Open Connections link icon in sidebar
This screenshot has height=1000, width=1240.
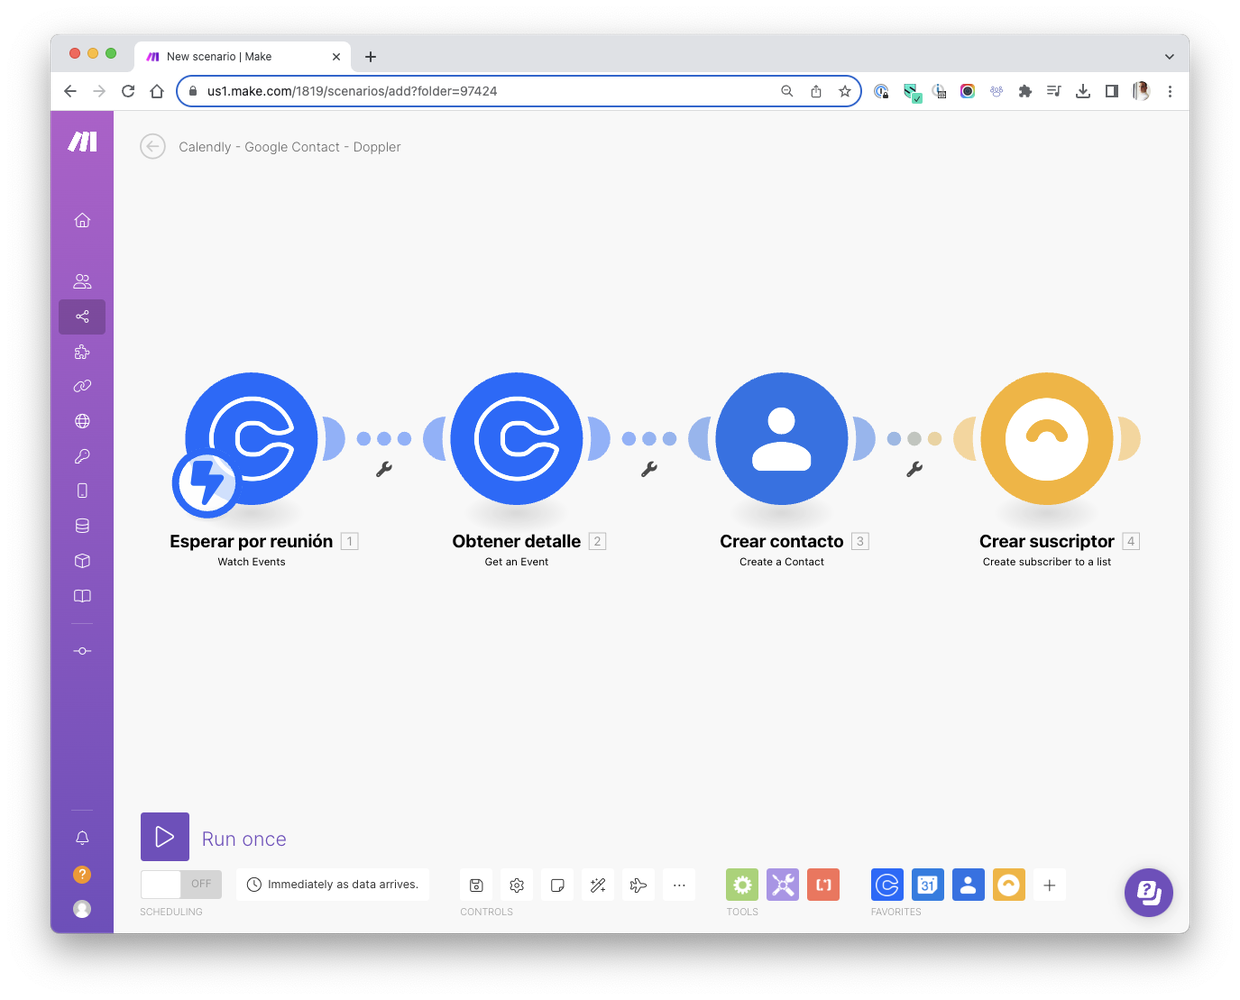click(x=82, y=386)
